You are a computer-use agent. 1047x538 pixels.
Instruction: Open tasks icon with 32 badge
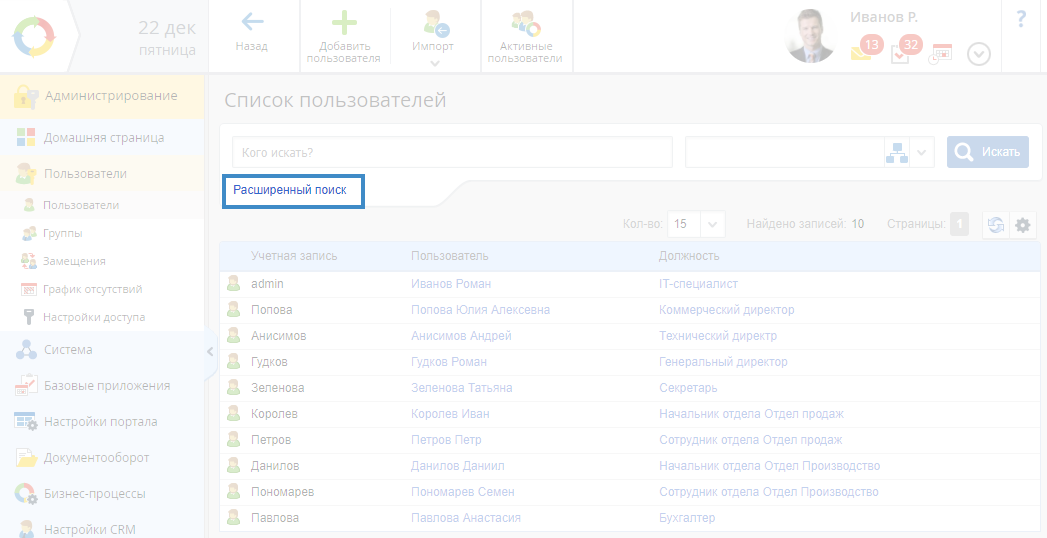point(901,54)
